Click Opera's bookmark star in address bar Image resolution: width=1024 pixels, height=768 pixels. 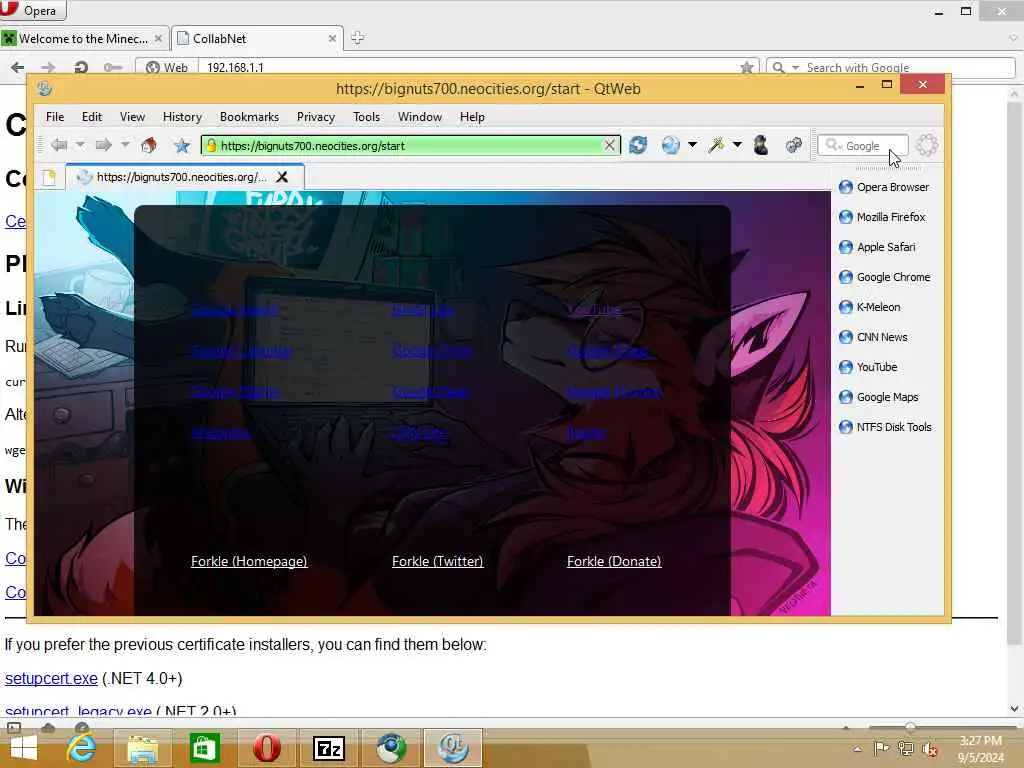(x=746, y=67)
